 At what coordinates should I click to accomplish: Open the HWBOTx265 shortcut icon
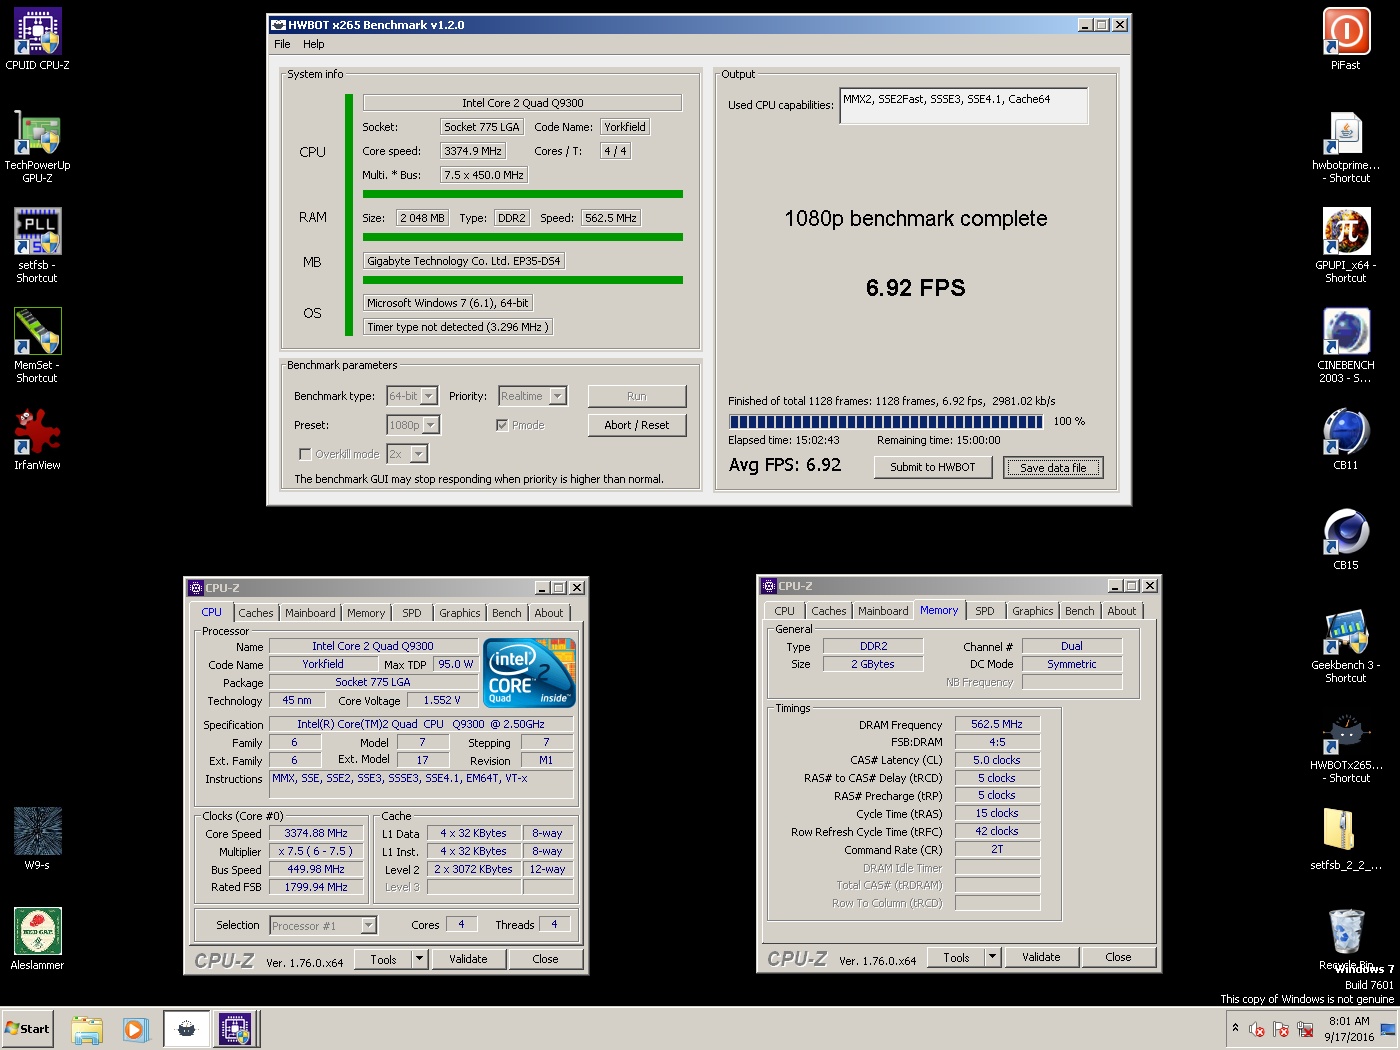click(x=1346, y=745)
